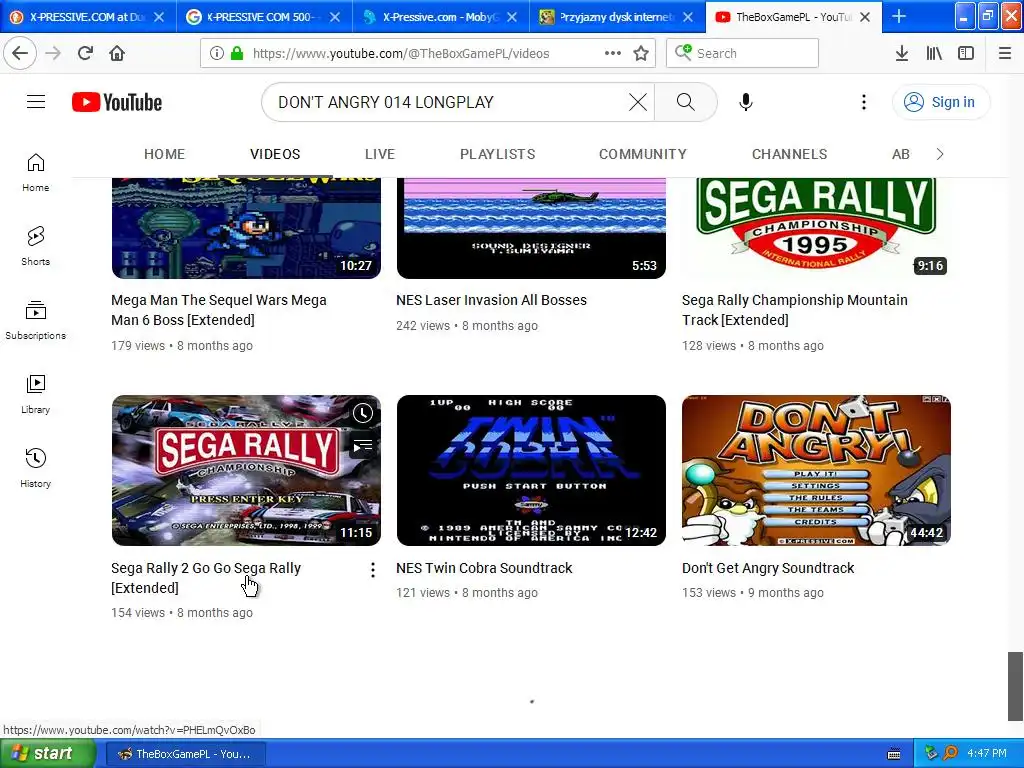Start voice search with the microphone icon
Image resolution: width=1024 pixels, height=768 pixels.
(746, 102)
